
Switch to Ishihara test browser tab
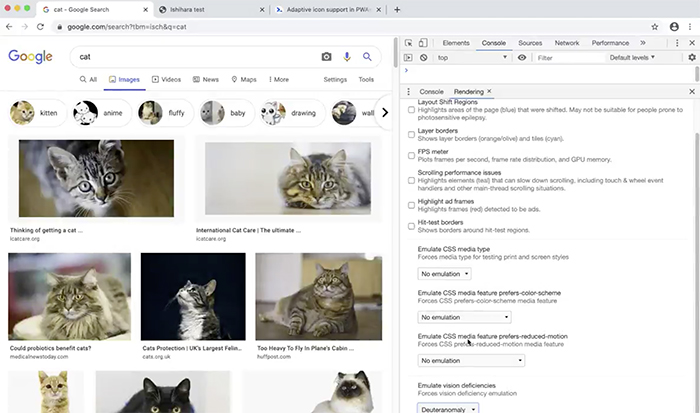click(212, 9)
